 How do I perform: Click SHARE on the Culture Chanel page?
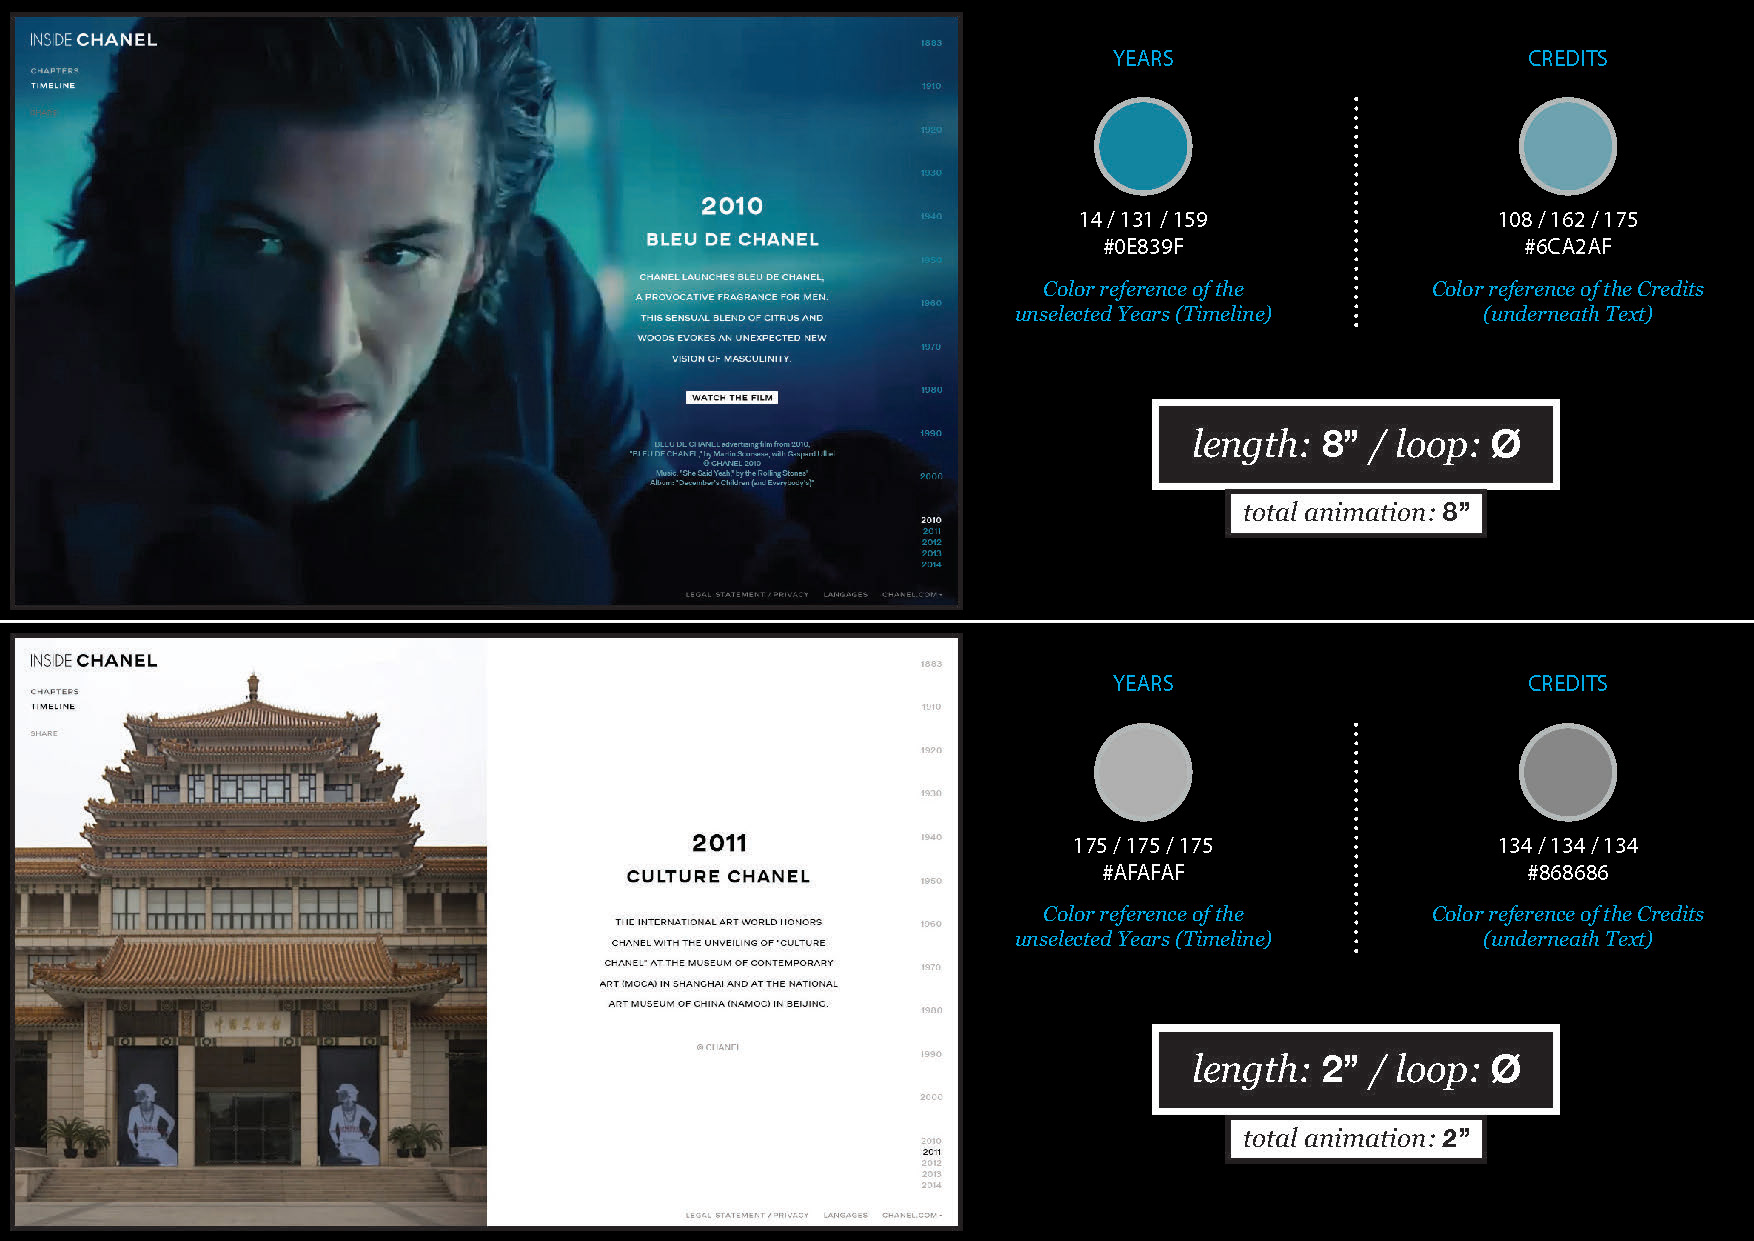click(44, 734)
